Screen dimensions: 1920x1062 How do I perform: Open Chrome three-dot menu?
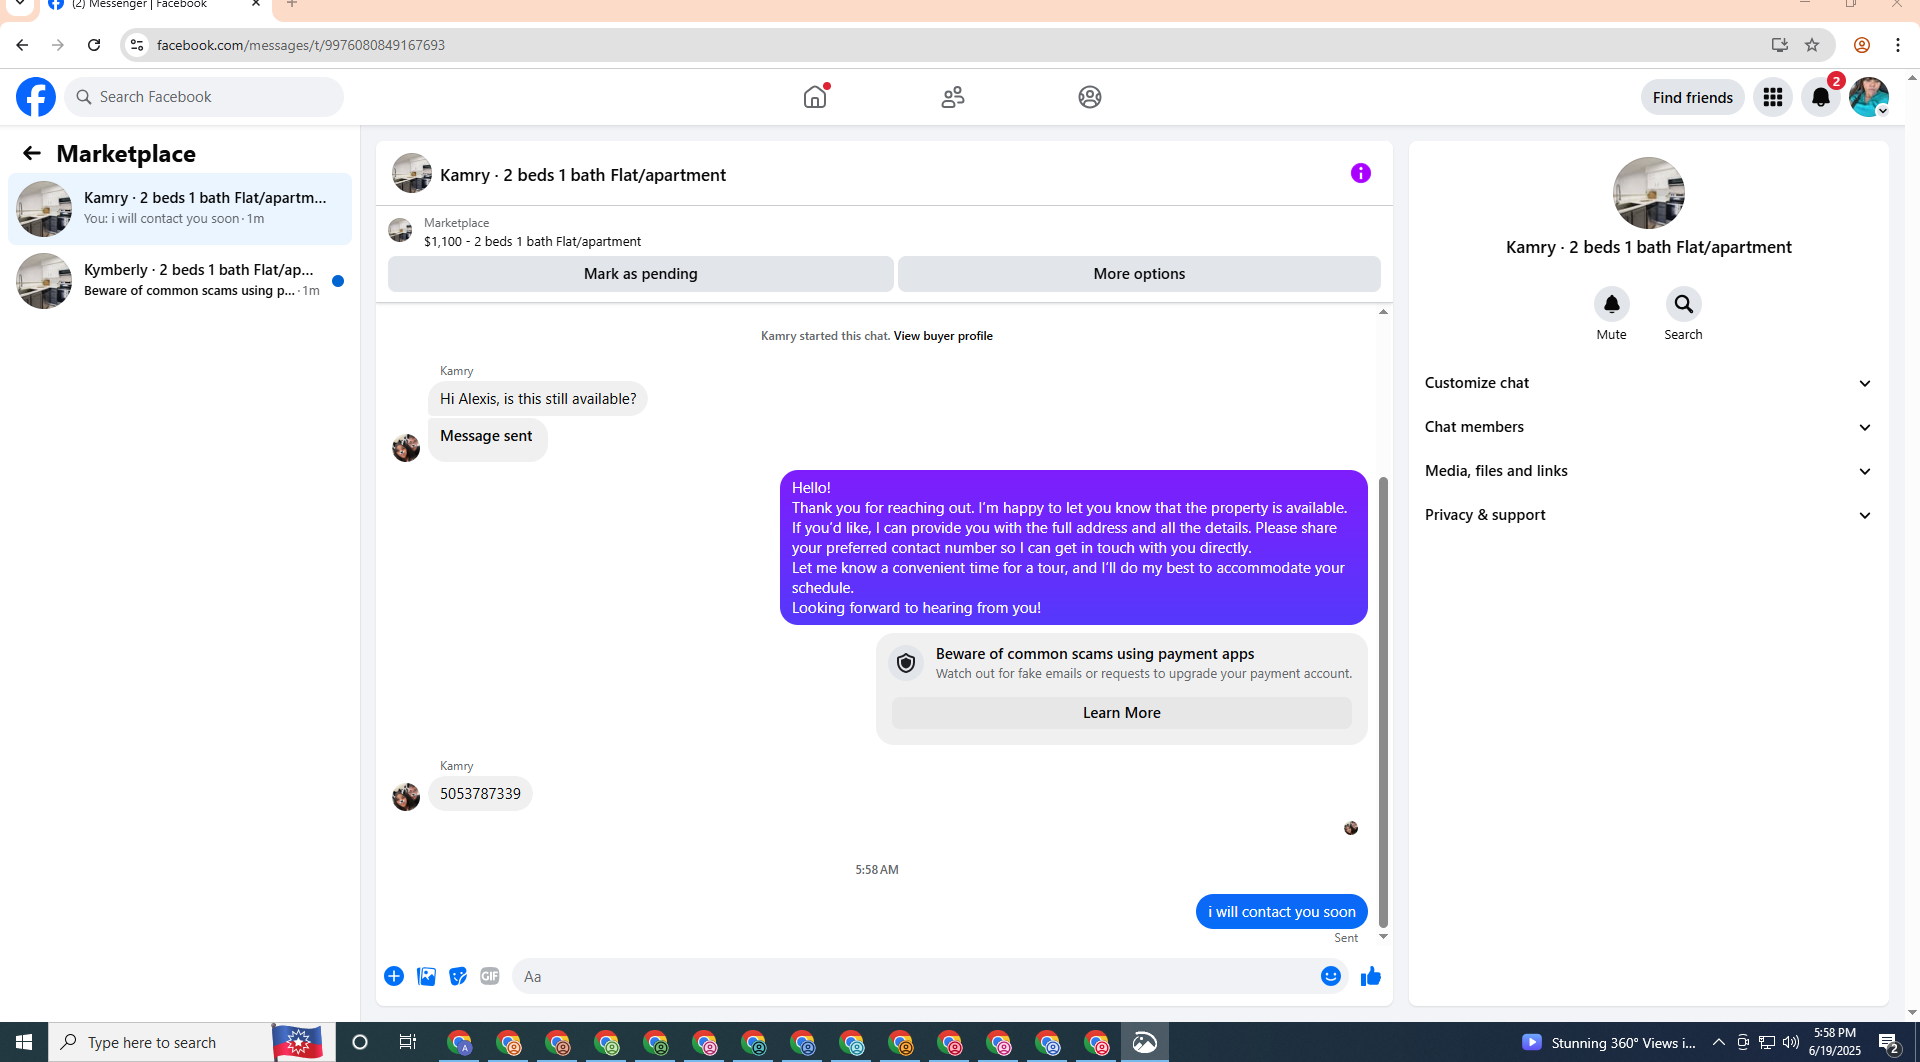click(x=1898, y=45)
